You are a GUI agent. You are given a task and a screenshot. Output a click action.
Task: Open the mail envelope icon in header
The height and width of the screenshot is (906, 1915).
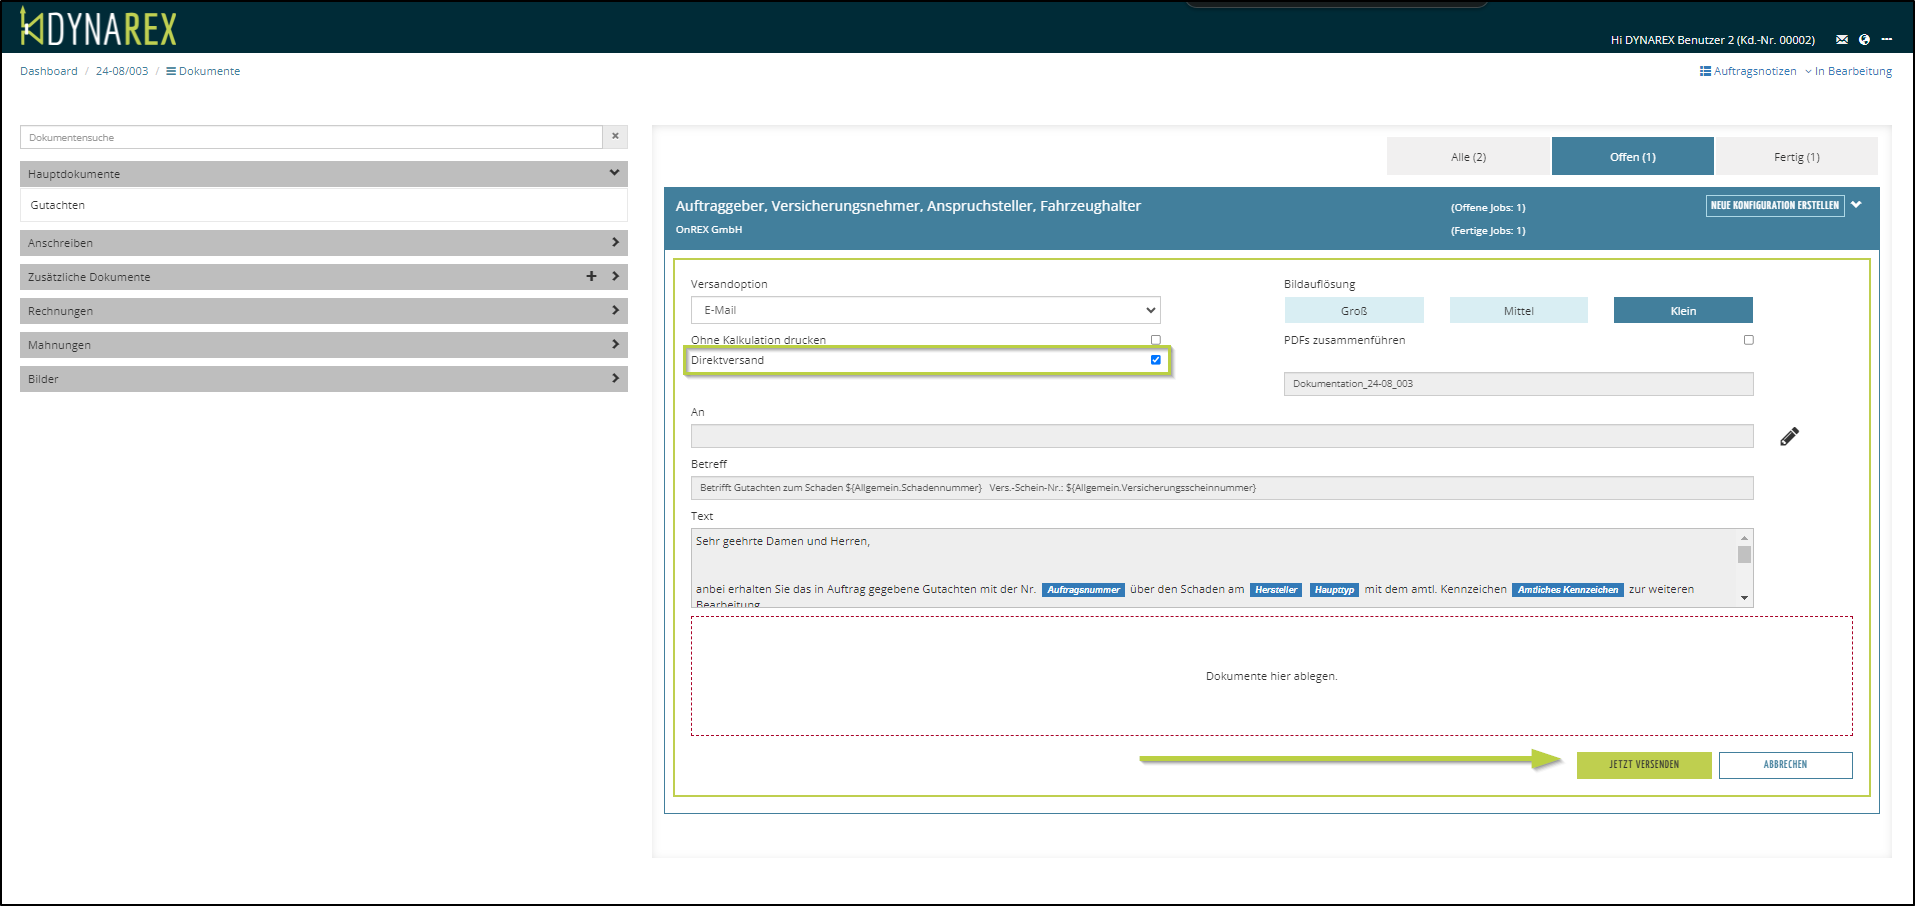pos(1841,40)
